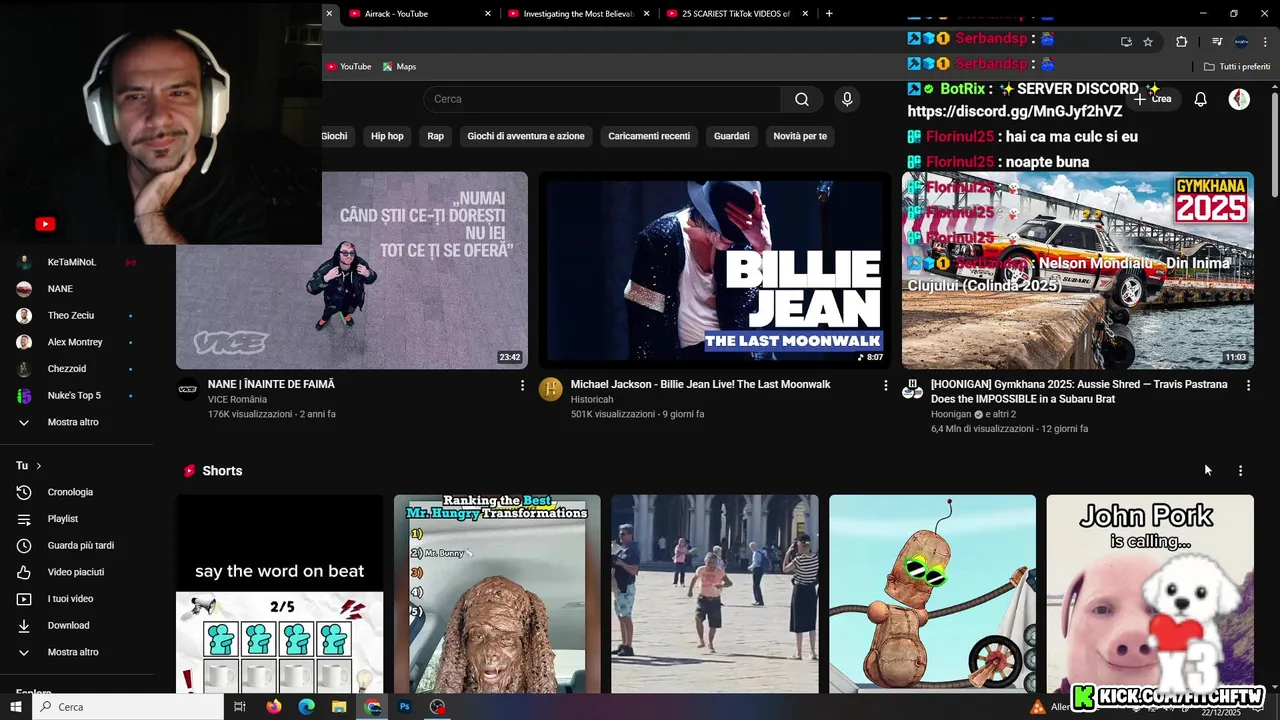This screenshot has width=1280, height=720.
Task: Open options menu for Hoonigan Gymkhana video
Action: point(1248,385)
